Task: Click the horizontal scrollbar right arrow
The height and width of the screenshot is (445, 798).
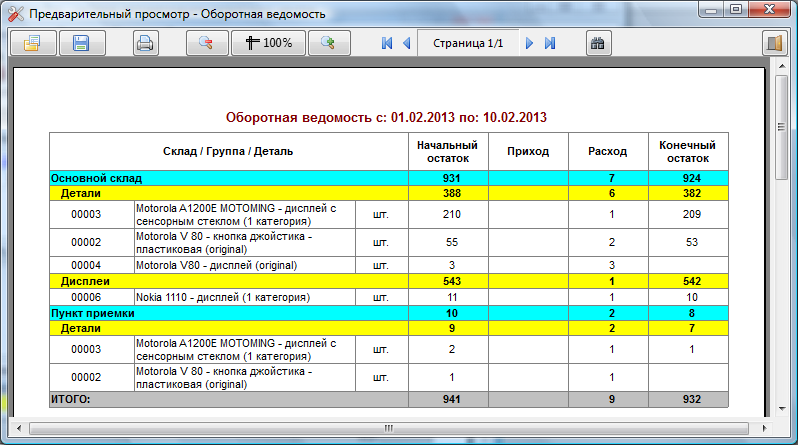Action: pyautogui.click(x=764, y=428)
